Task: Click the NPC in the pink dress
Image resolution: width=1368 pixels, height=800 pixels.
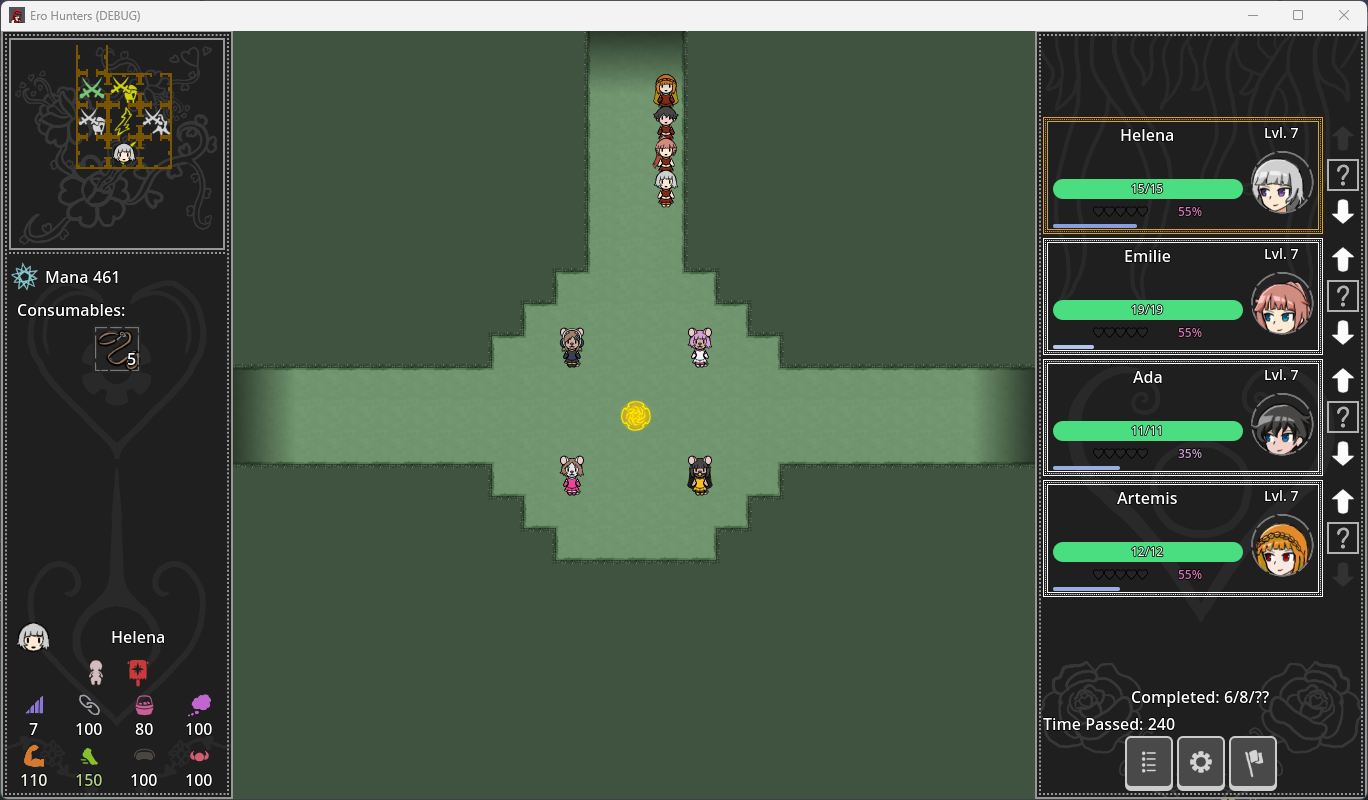Action: click(x=572, y=476)
